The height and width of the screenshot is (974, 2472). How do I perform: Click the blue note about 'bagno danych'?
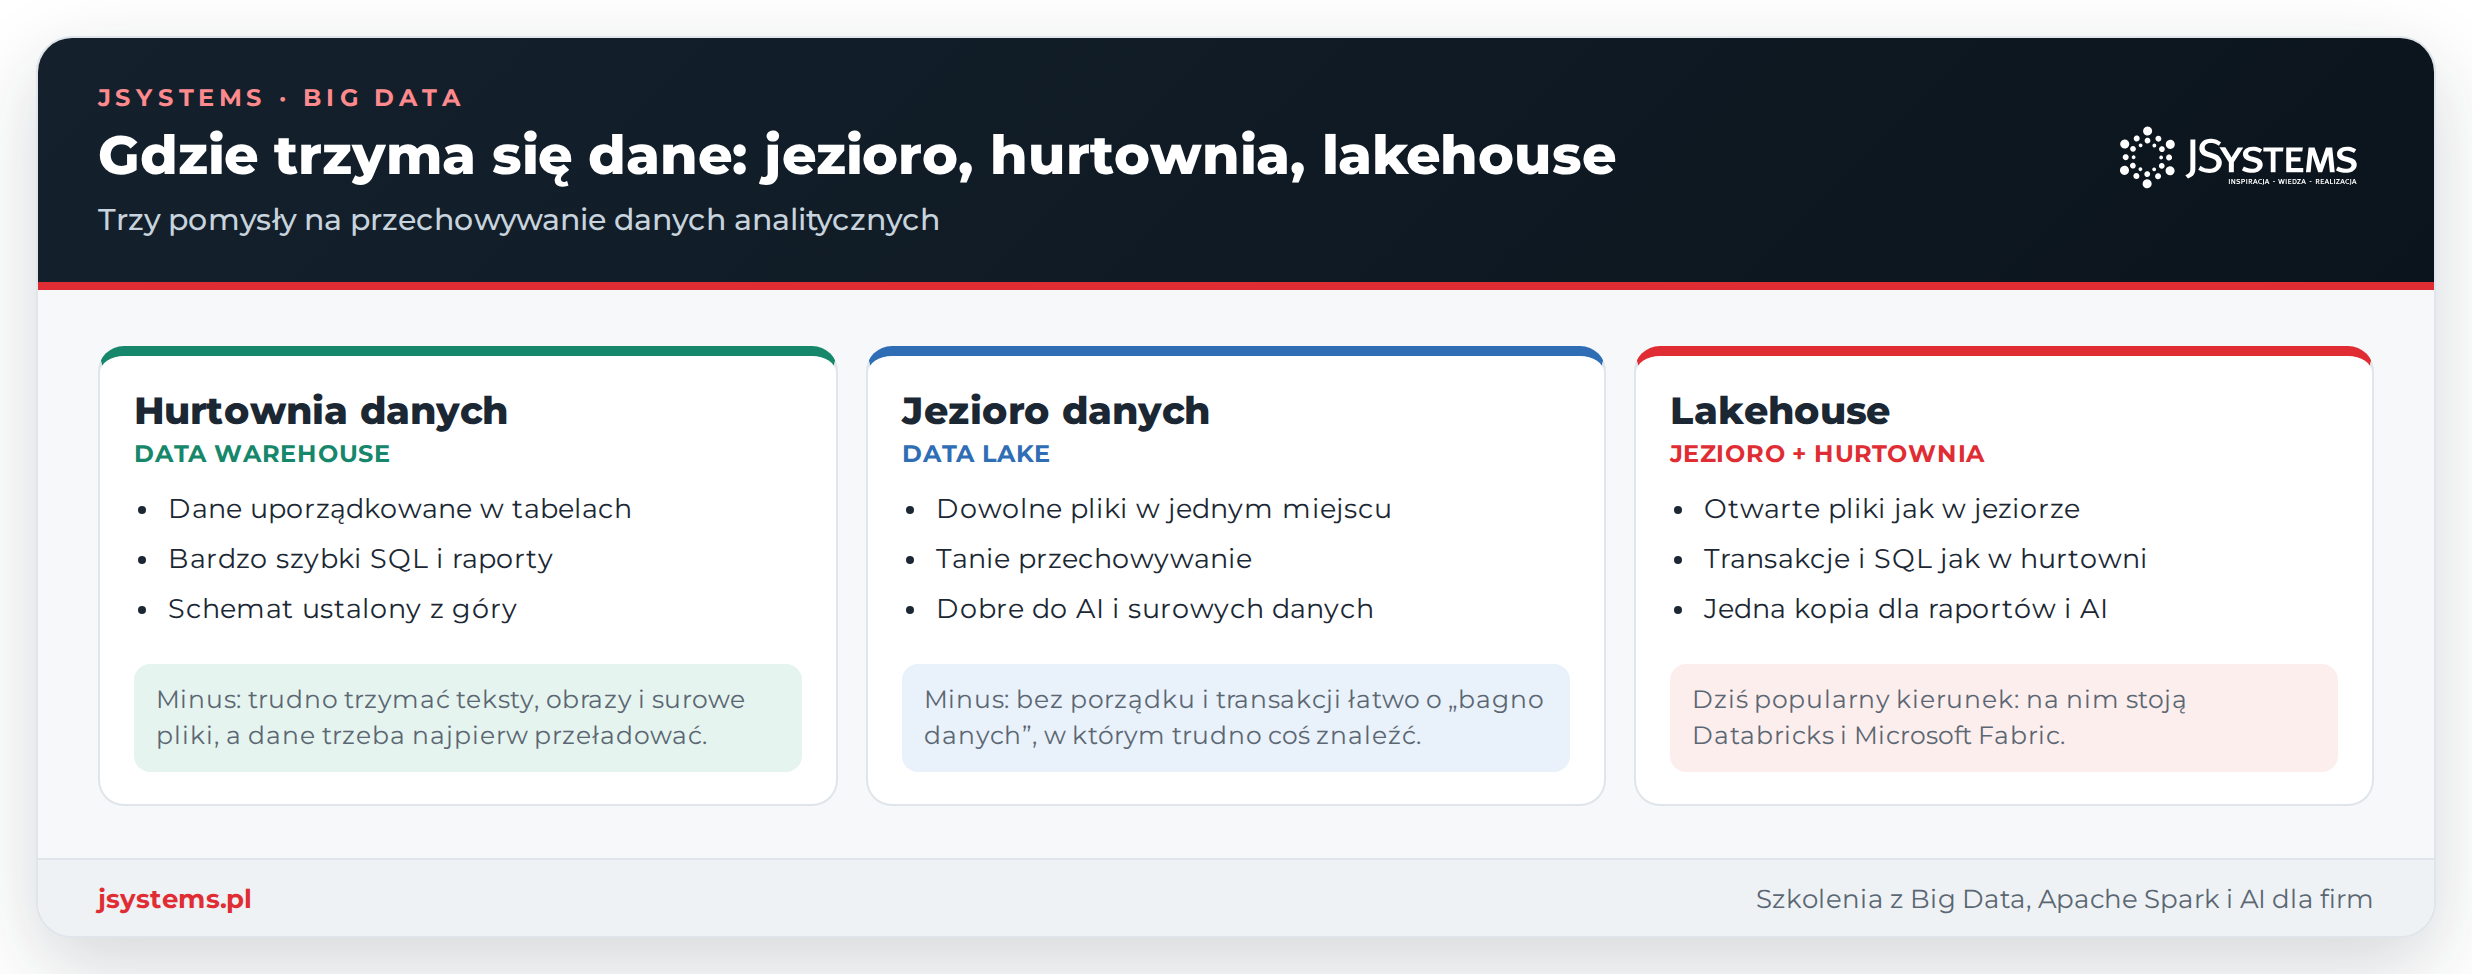1236,718
